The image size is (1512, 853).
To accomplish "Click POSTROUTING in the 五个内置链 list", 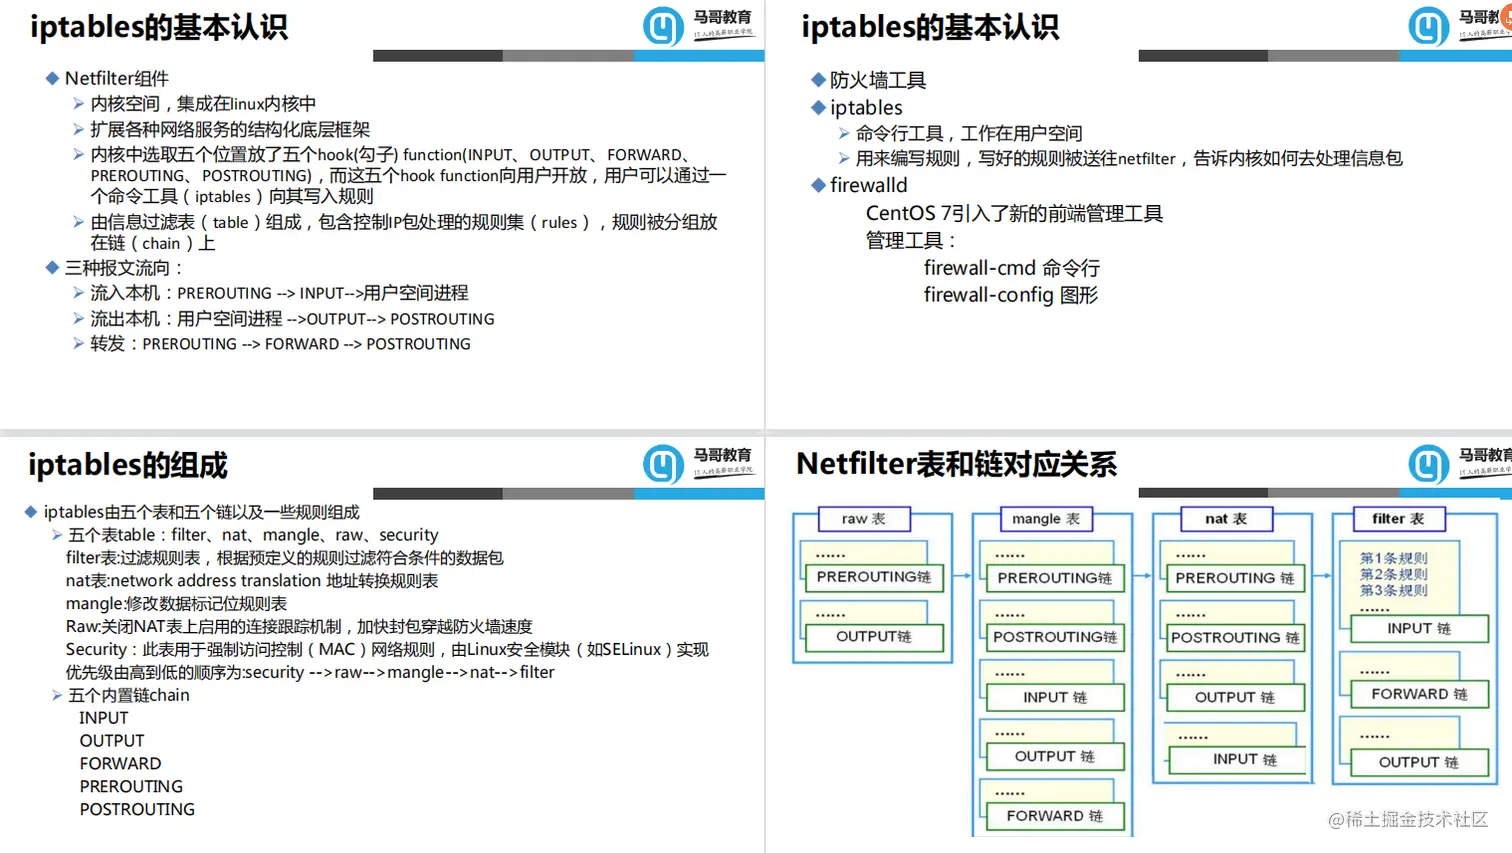I will 137,810.
